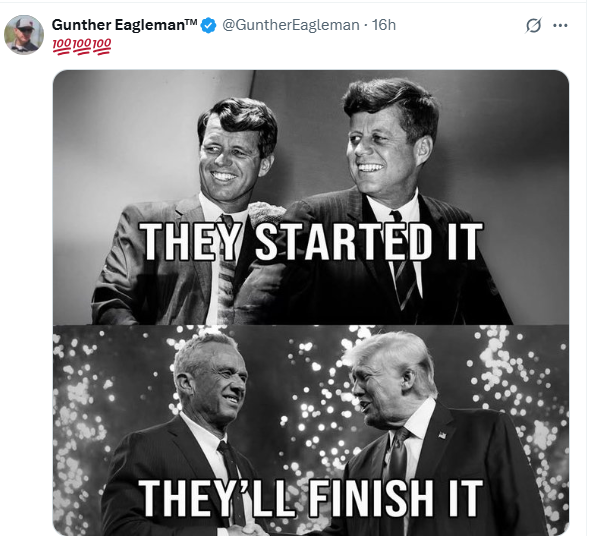This screenshot has width=591, height=536.
Task: Click the word 'STARTED' in the caption
Action: pyautogui.click(x=344, y=242)
